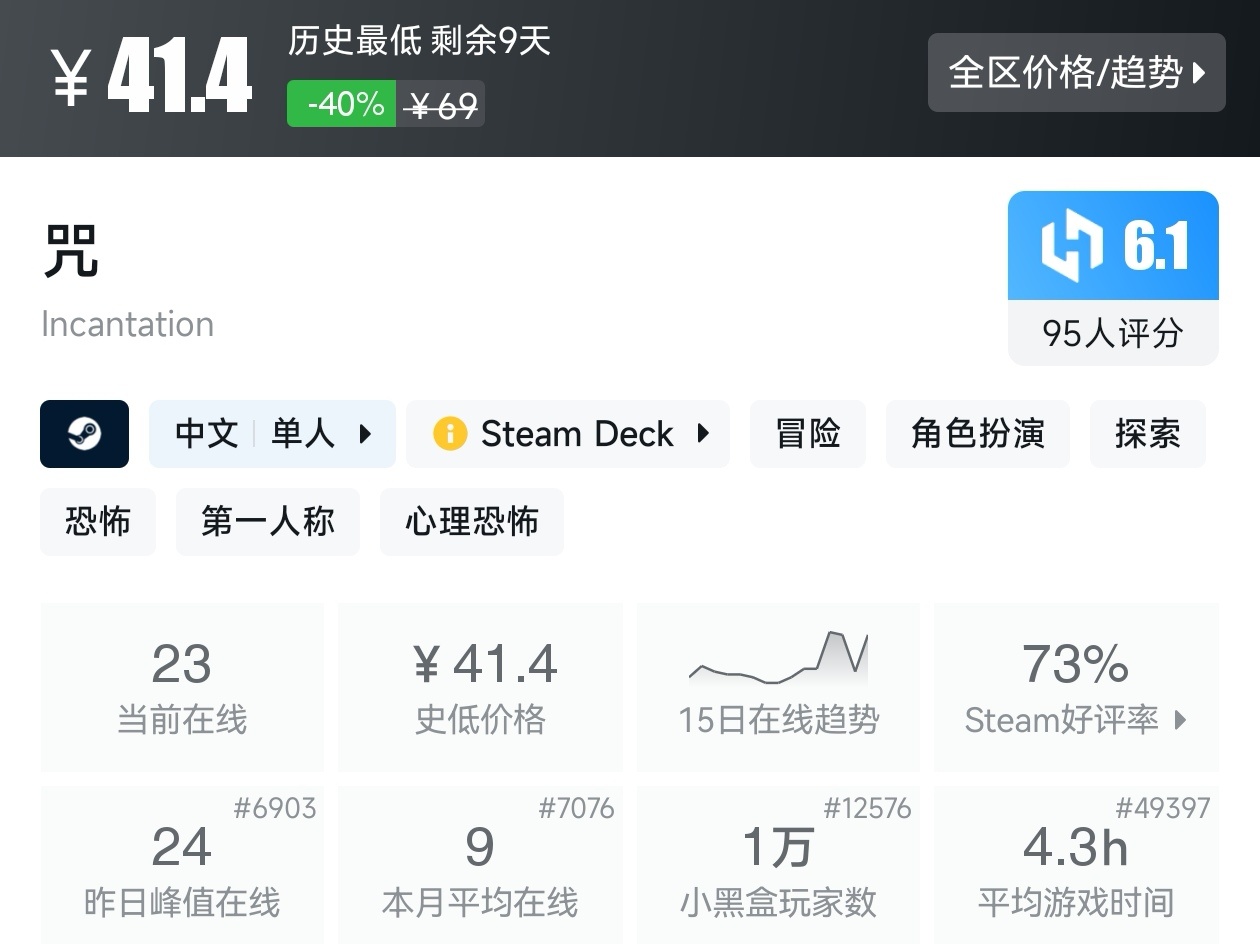Select the 第一人称 tag
The image size is (1260, 944).
[x=267, y=521]
